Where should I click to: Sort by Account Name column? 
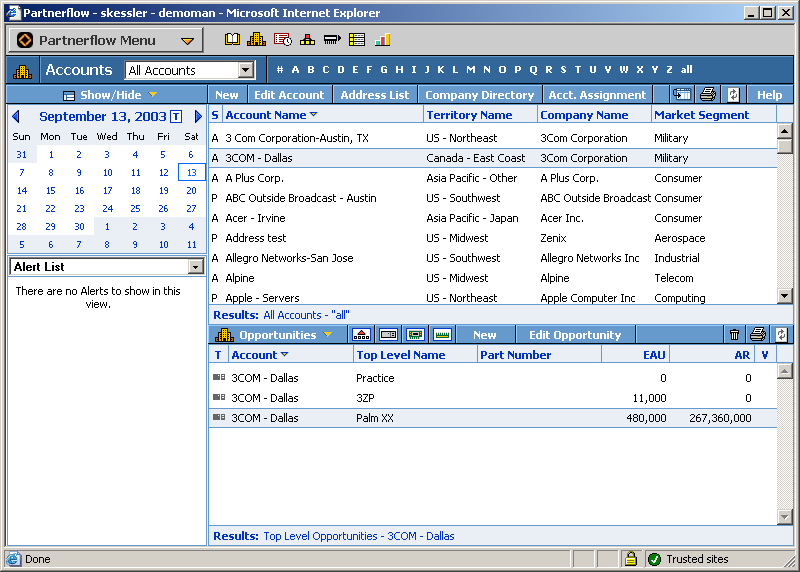click(x=271, y=115)
